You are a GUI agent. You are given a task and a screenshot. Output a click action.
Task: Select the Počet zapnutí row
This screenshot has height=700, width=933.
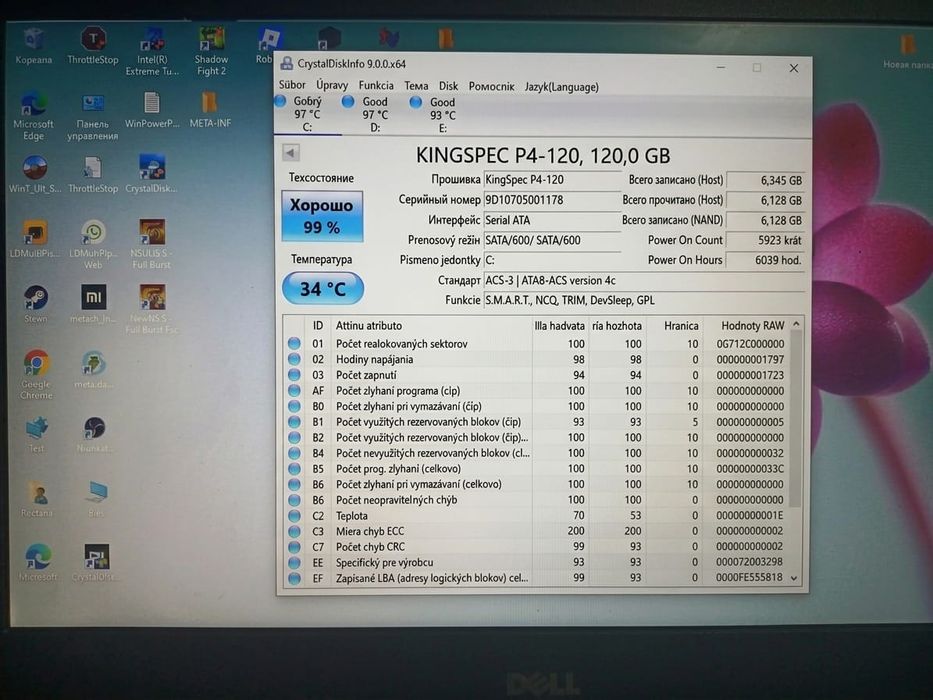538,375
